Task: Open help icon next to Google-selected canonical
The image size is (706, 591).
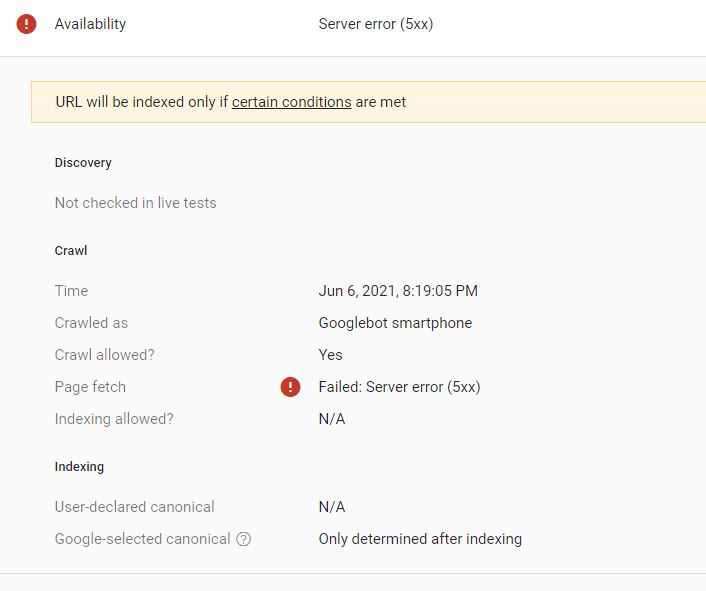Action: (243, 539)
